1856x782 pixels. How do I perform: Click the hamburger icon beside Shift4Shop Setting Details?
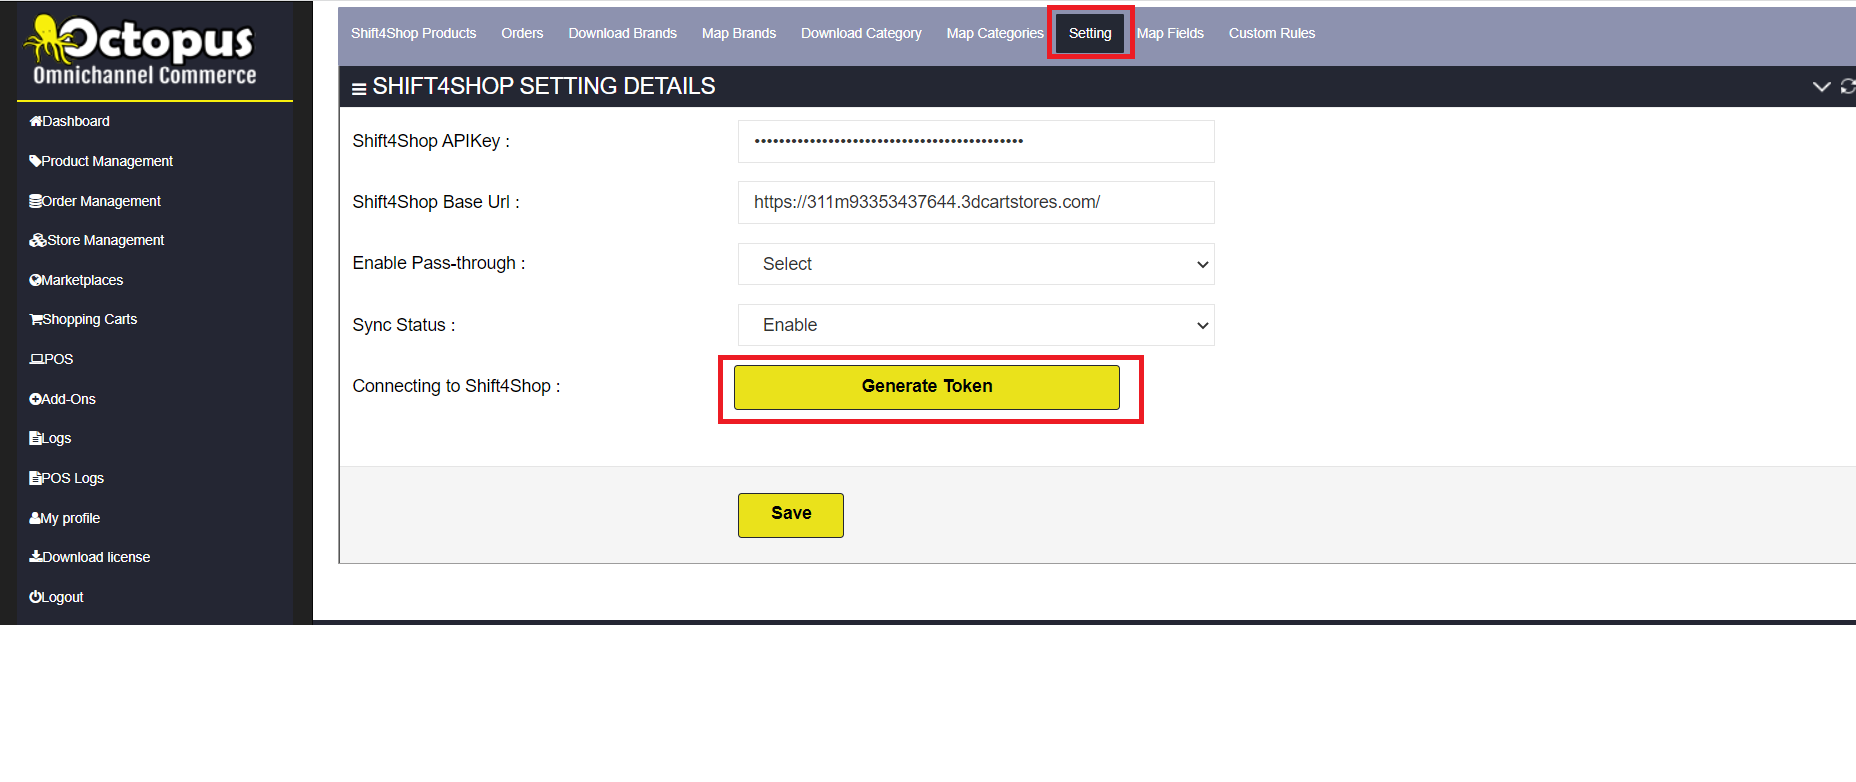tap(359, 89)
